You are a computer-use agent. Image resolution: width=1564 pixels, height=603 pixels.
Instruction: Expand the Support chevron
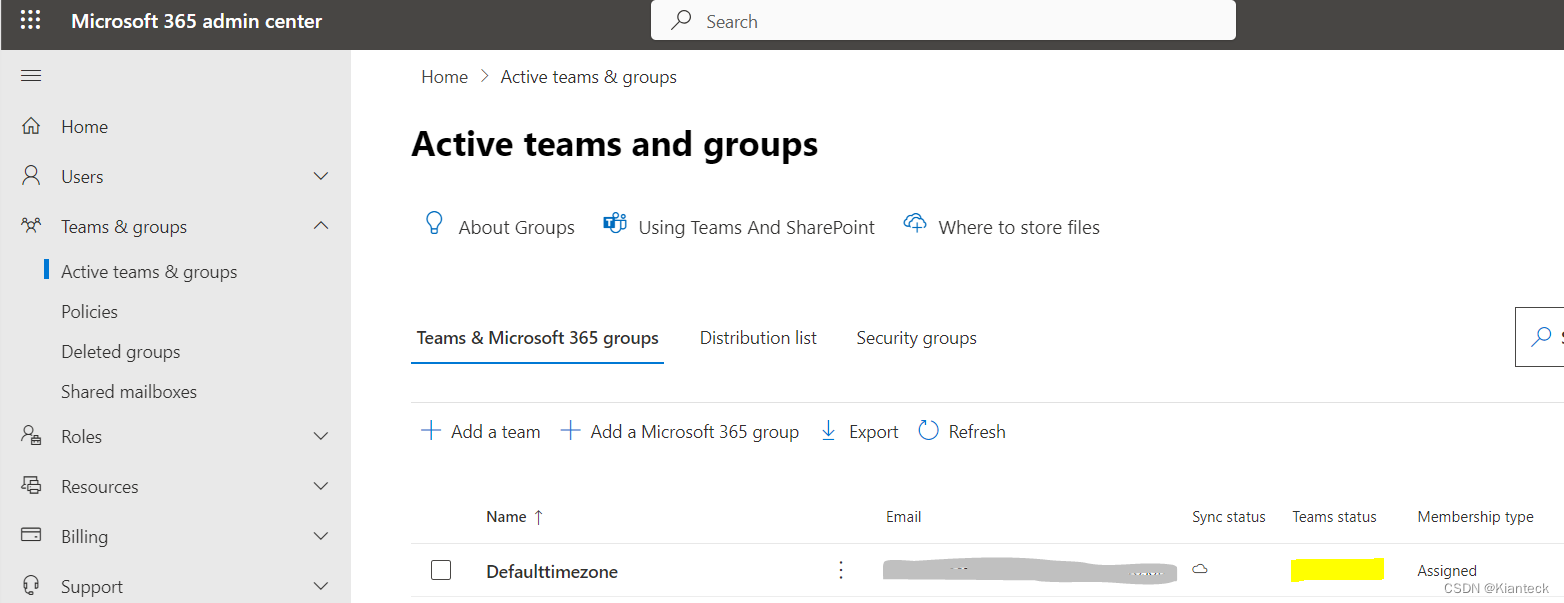tap(321, 586)
